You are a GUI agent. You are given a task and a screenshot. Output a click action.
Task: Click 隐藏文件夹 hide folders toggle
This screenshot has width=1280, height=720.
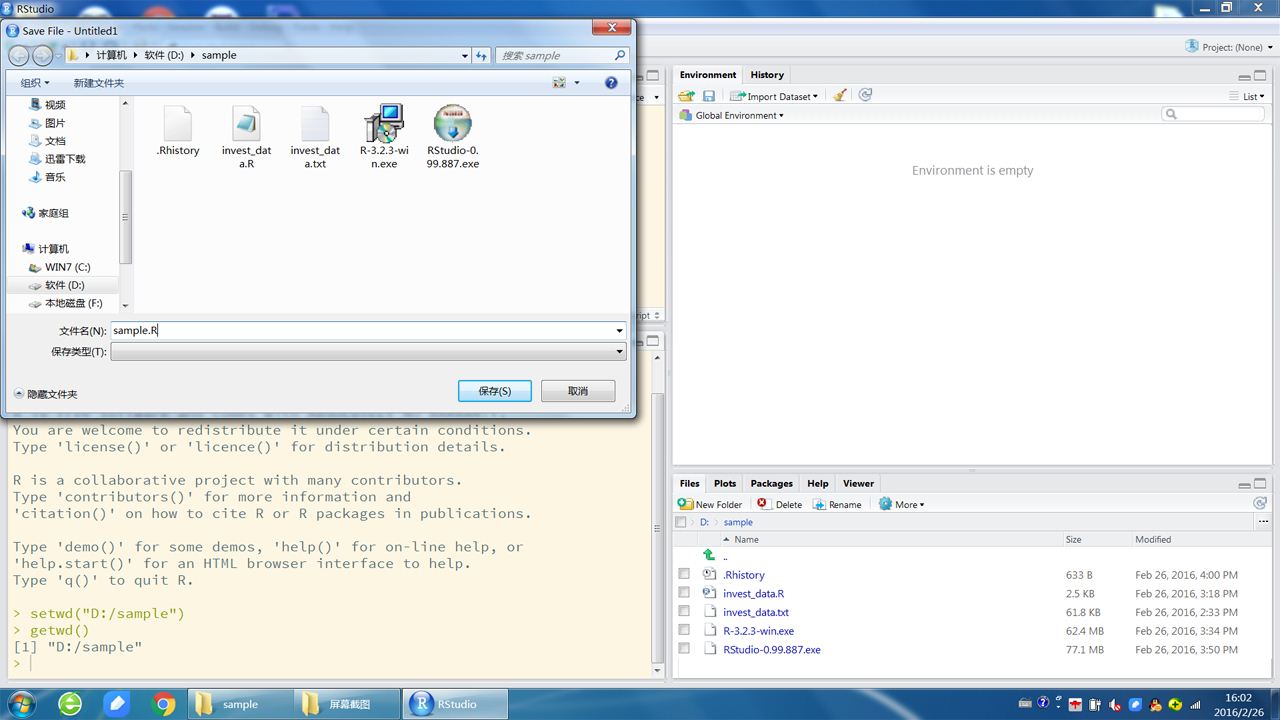[46, 394]
